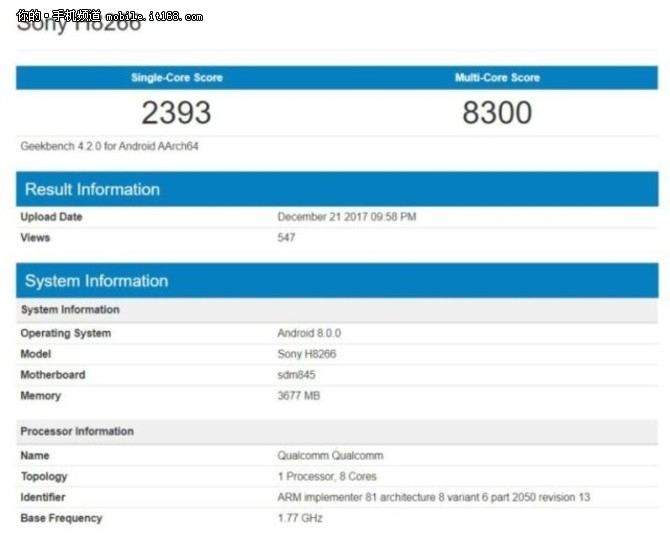Click the 1.77 GHz base frequency value

[300, 518]
